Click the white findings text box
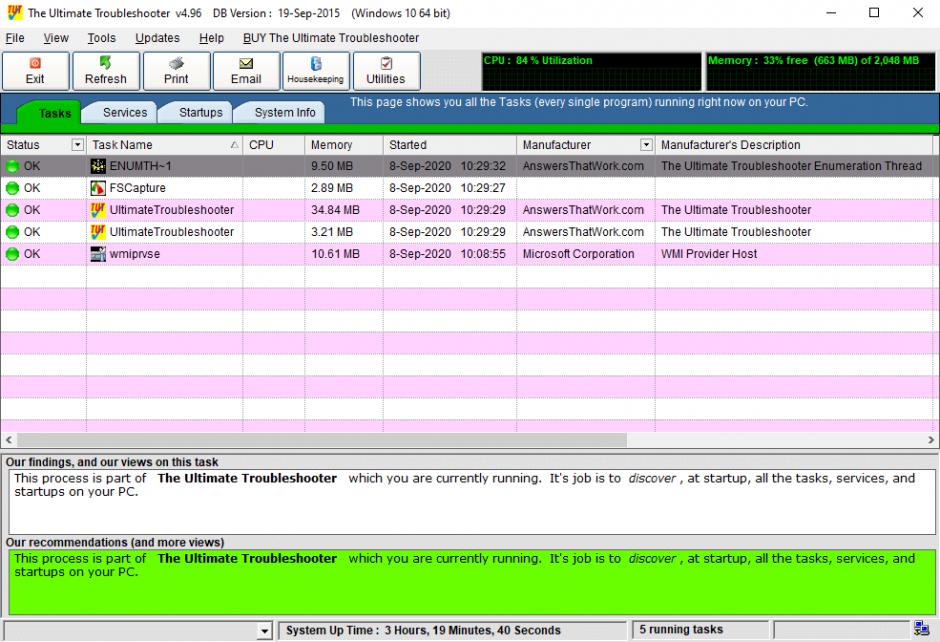 click(472, 502)
